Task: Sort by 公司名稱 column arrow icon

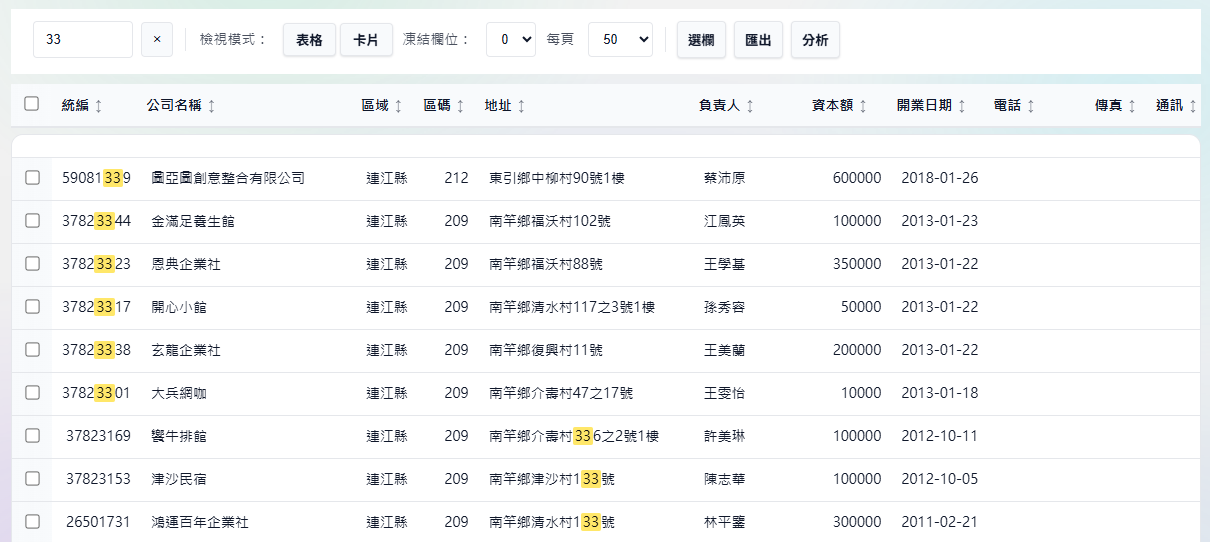Action: [211, 106]
